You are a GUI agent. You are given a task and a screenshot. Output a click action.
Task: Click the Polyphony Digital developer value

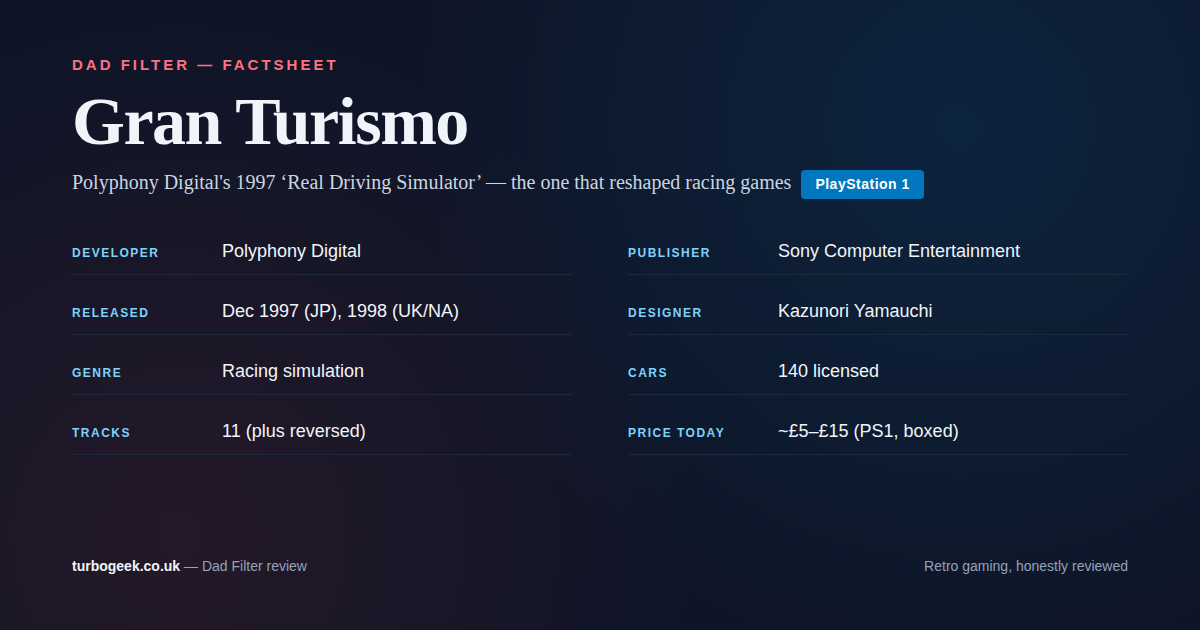click(291, 251)
